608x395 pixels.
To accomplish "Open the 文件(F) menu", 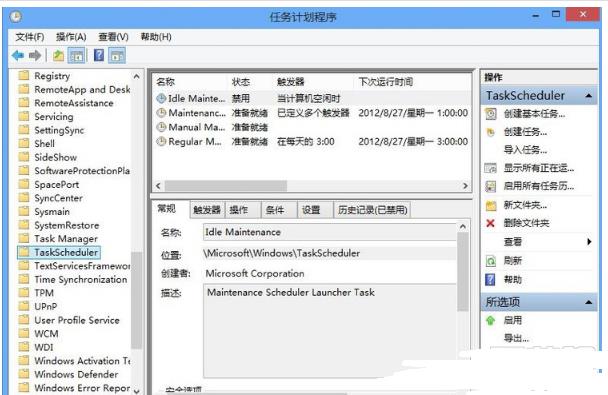I will [x=29, y=37].
